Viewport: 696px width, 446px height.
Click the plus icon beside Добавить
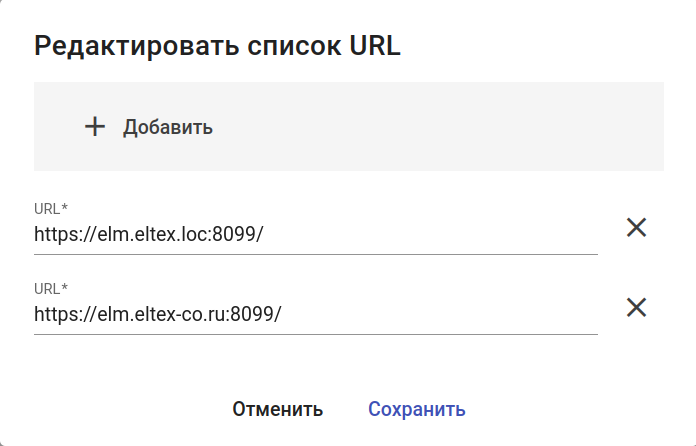(95, 127)
